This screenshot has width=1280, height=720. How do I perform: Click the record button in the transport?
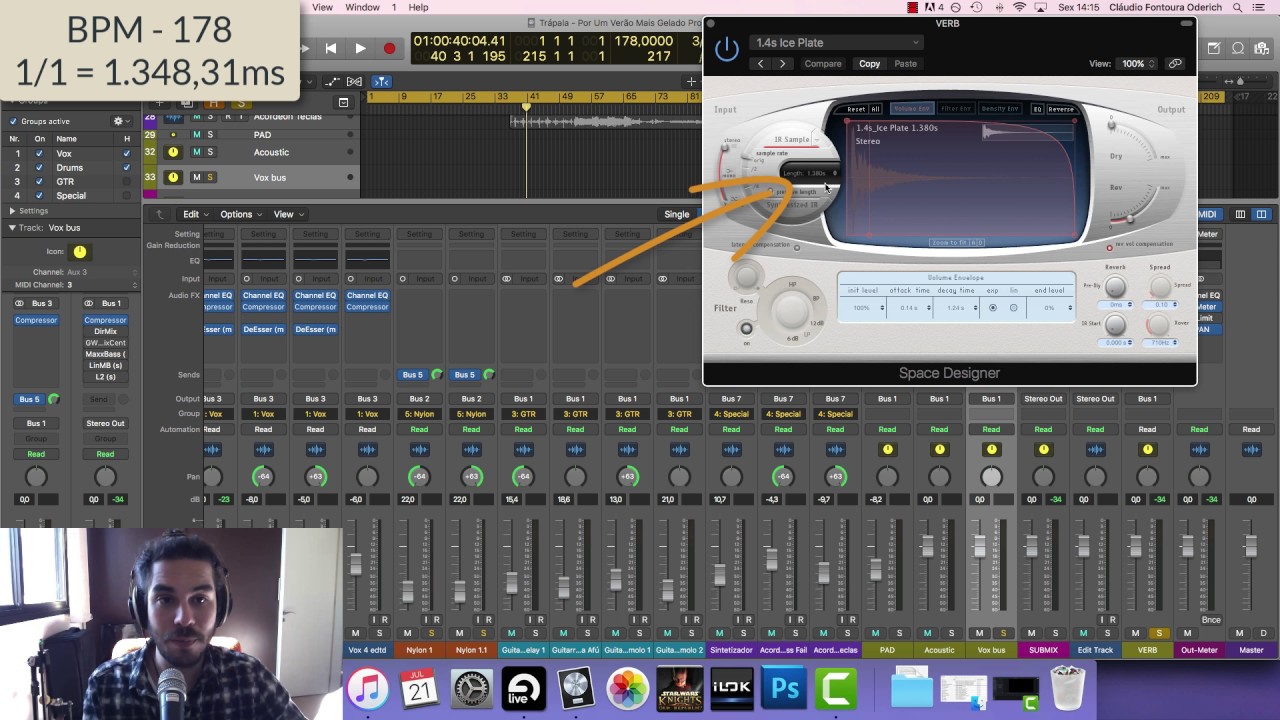[389, 48]
